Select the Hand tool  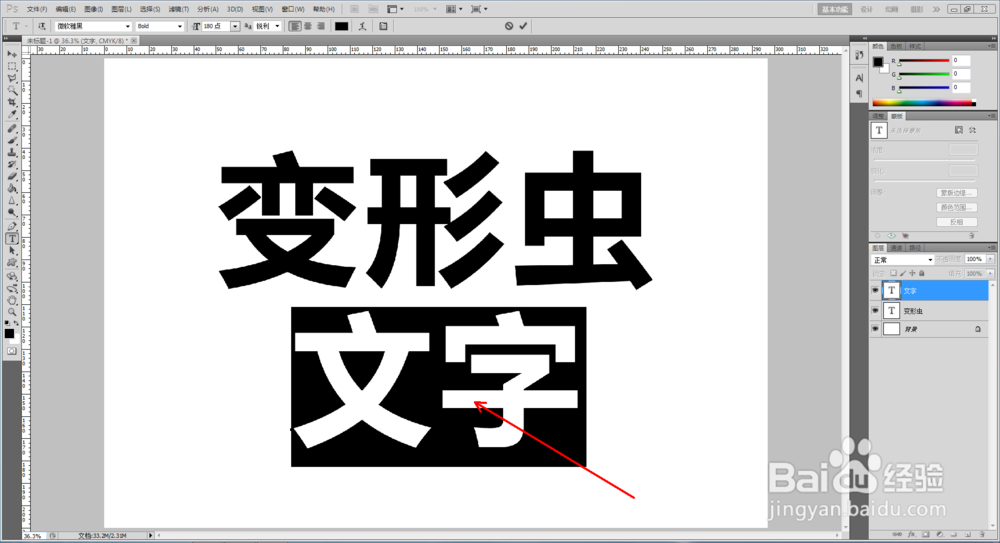coord(11,300)
